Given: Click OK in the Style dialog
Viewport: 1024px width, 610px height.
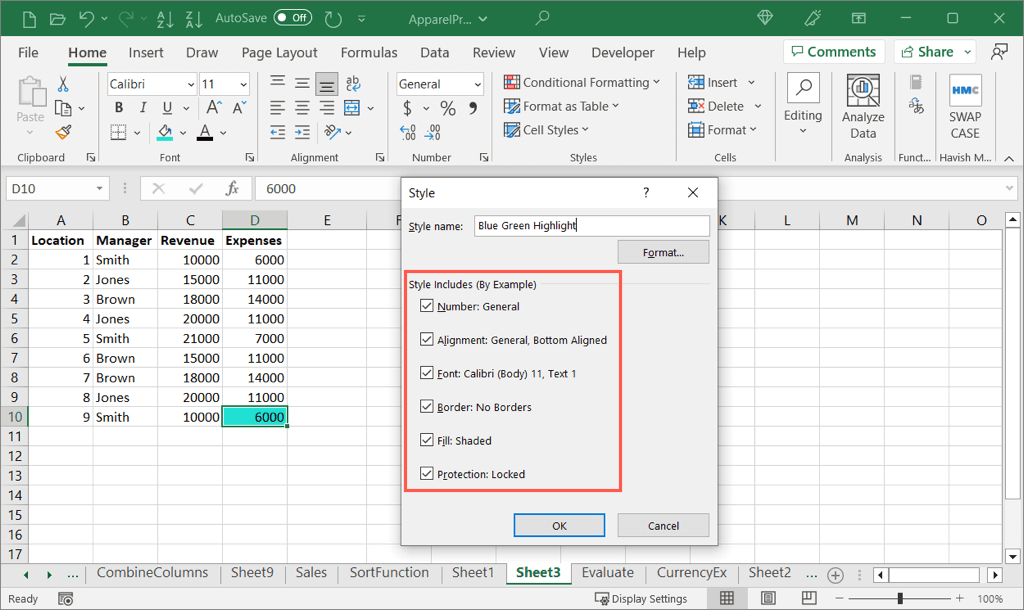Looking at the screenshot, I should 559,525.
